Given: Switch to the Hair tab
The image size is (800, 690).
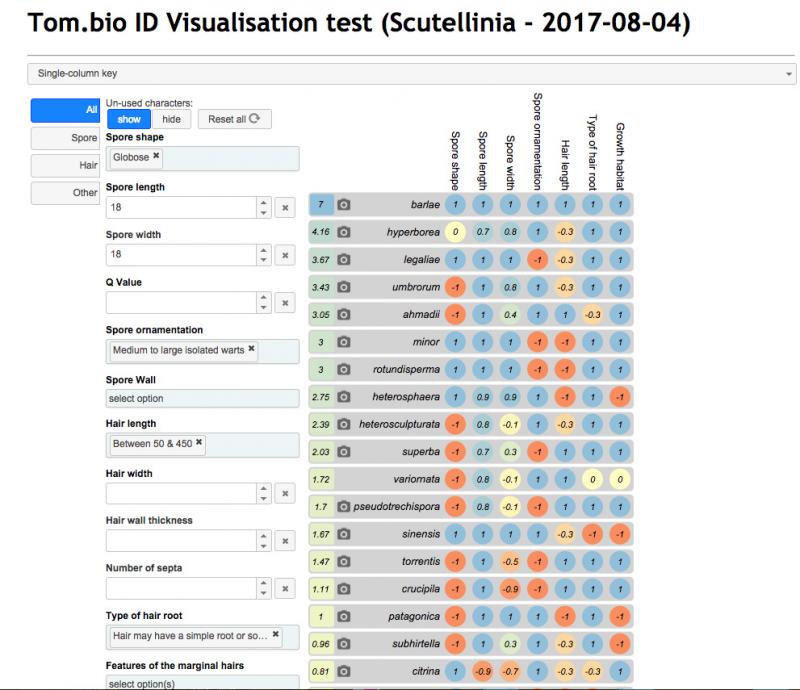Looking at the screenshot, I should (x=65, y=165).
